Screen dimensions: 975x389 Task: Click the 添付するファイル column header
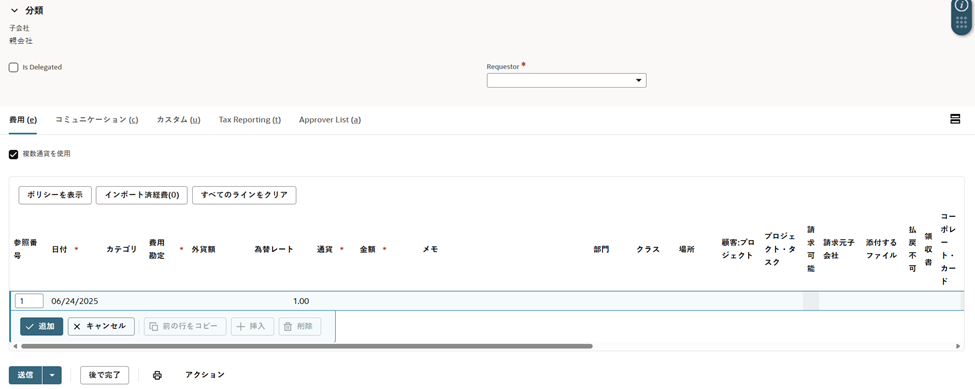pos(882,249)
